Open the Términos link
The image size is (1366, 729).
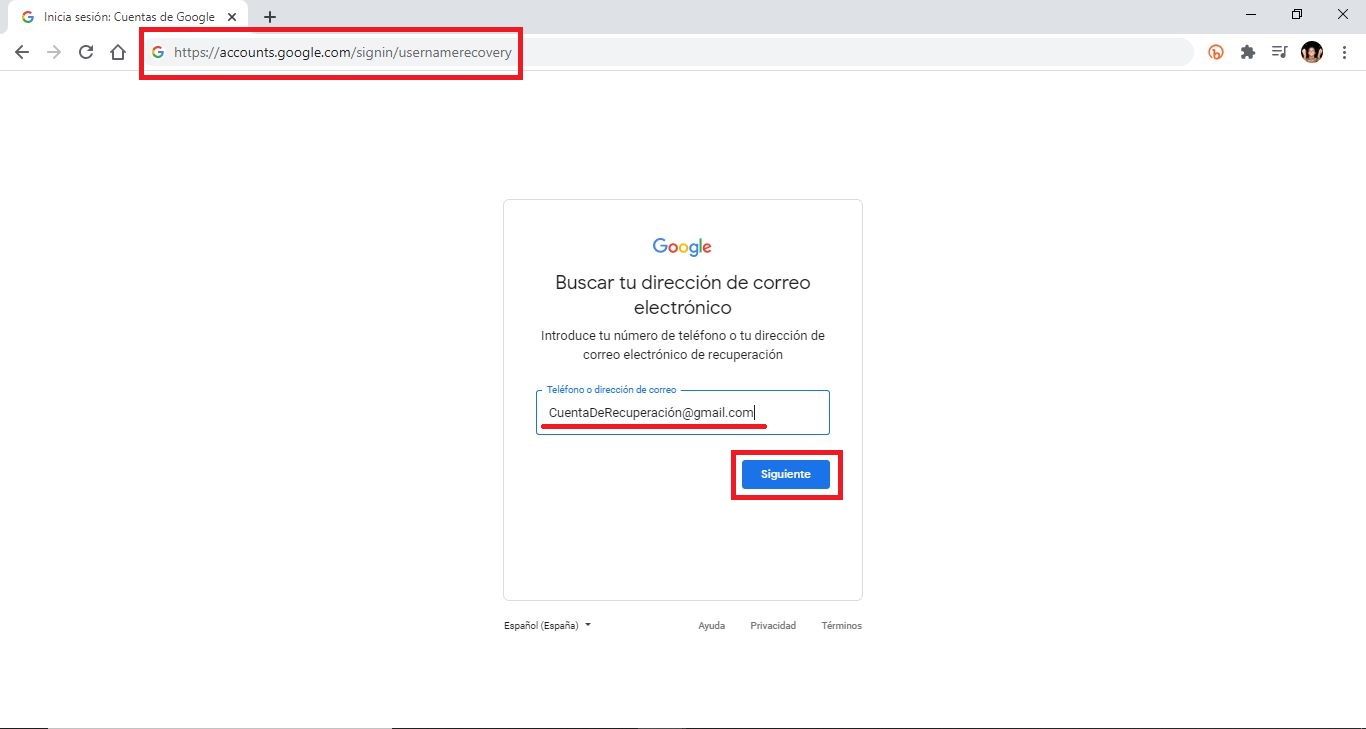841,626
